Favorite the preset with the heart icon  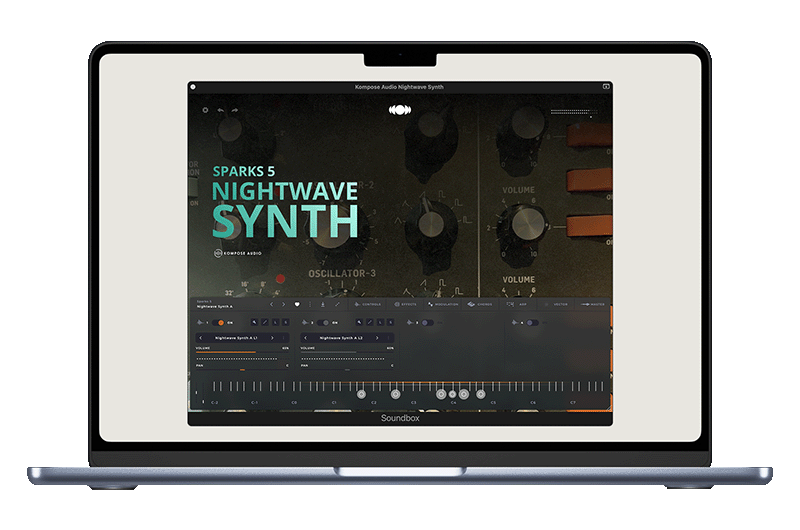click(x=297, y=304)
